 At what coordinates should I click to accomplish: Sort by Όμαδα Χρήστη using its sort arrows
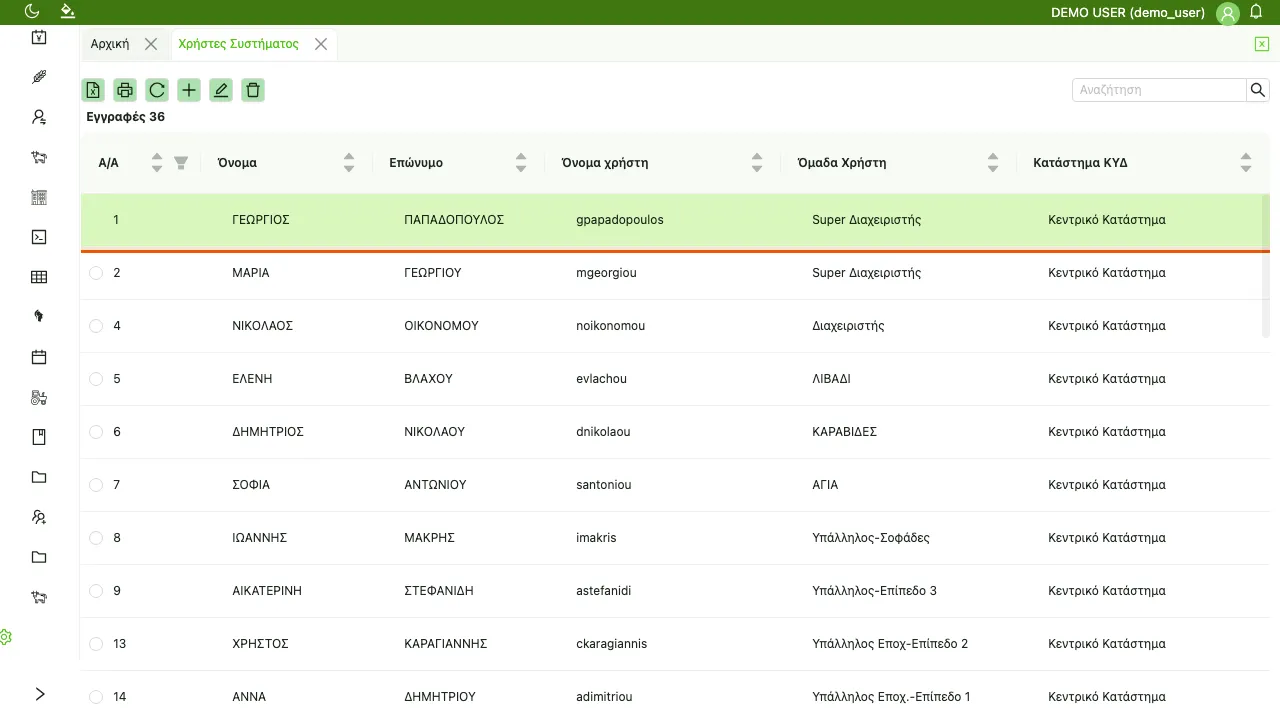[x=993, y=163]
